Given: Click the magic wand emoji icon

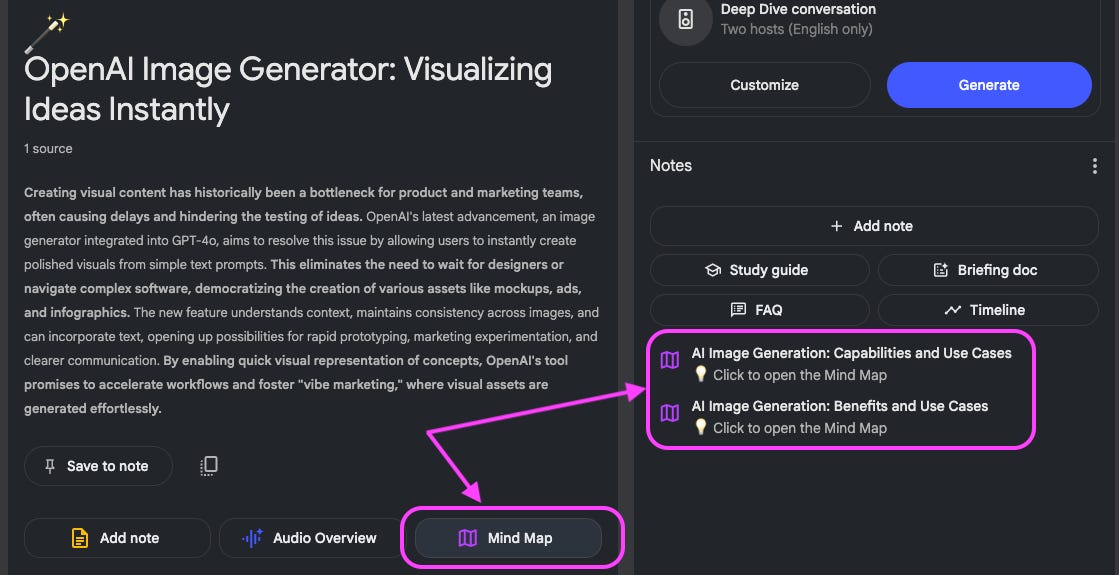Looking at the screenshot, I should point(47,34).
